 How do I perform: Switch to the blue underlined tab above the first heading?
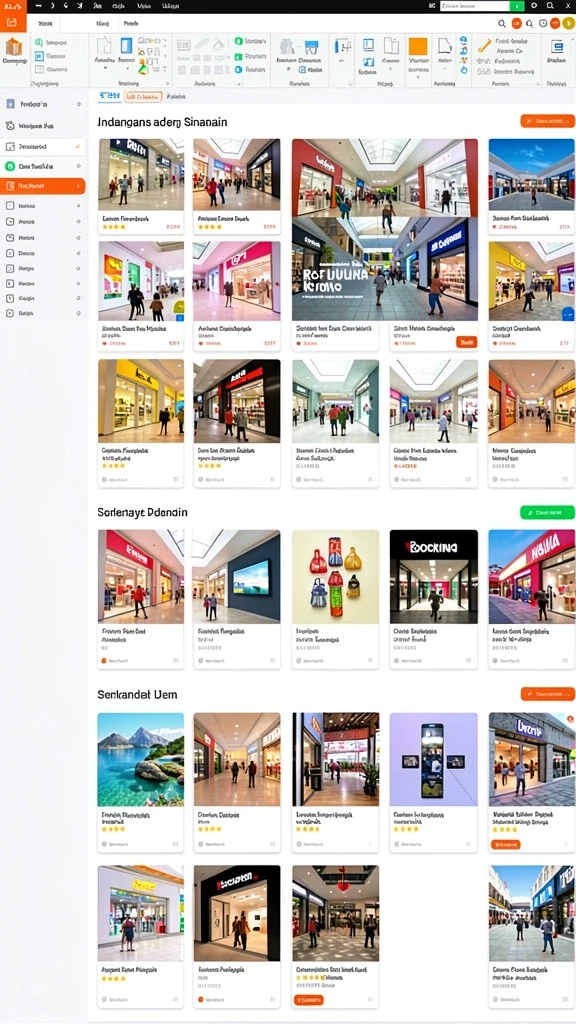point(109,96)
